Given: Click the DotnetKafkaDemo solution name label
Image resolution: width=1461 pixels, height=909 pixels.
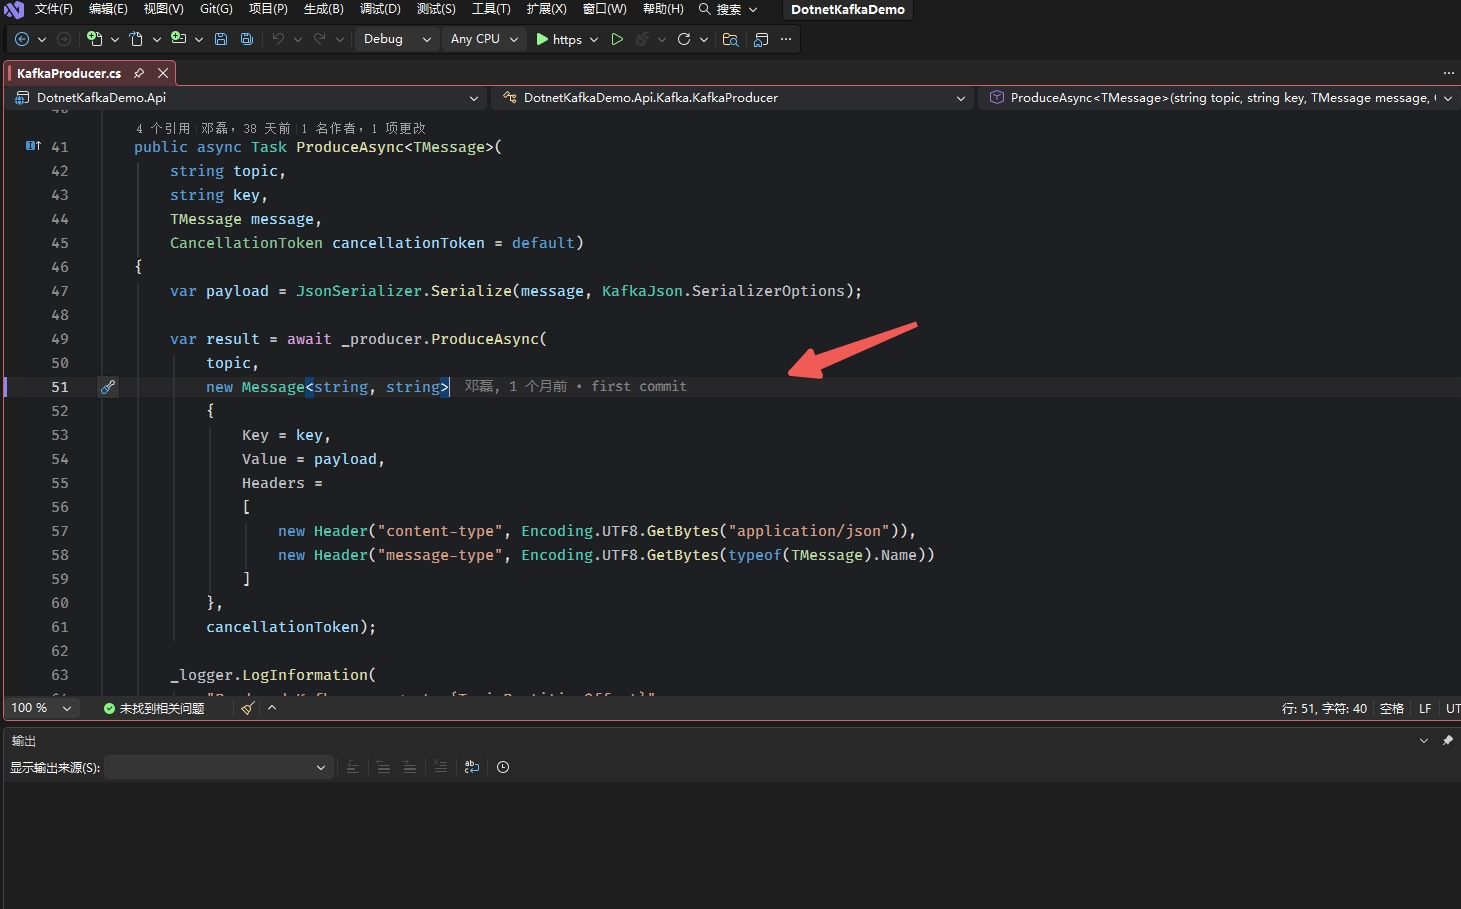Looking at the screenshot, I should tap(848, 9).
